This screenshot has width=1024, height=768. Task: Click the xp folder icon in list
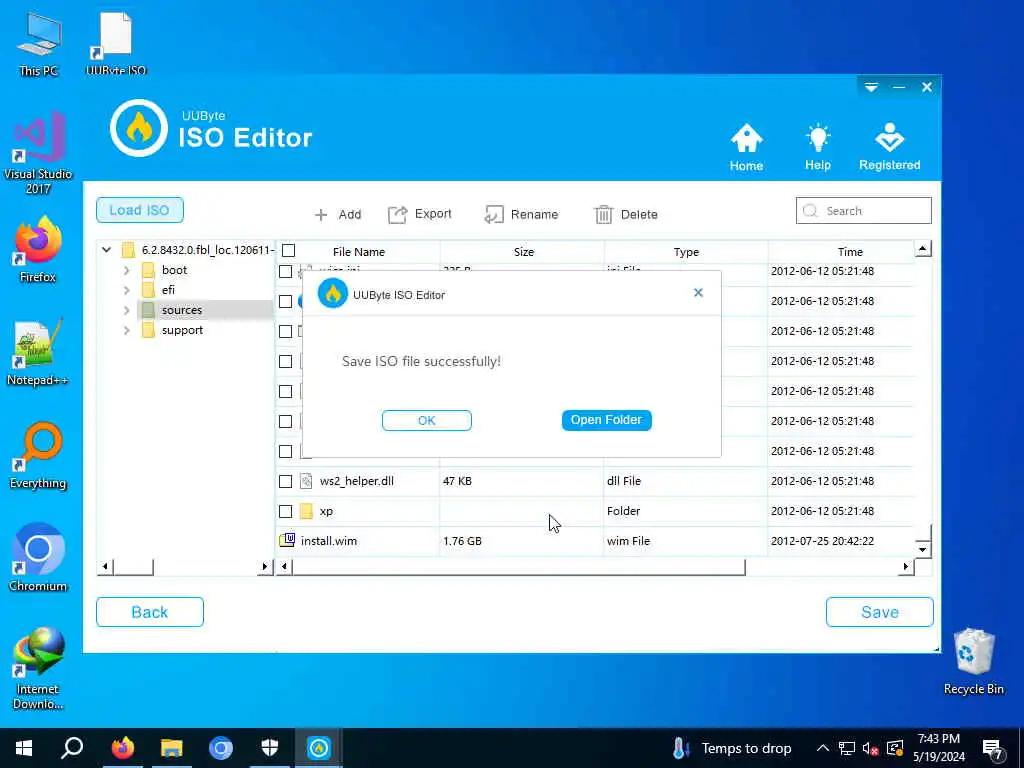click(x=306, y=511)
